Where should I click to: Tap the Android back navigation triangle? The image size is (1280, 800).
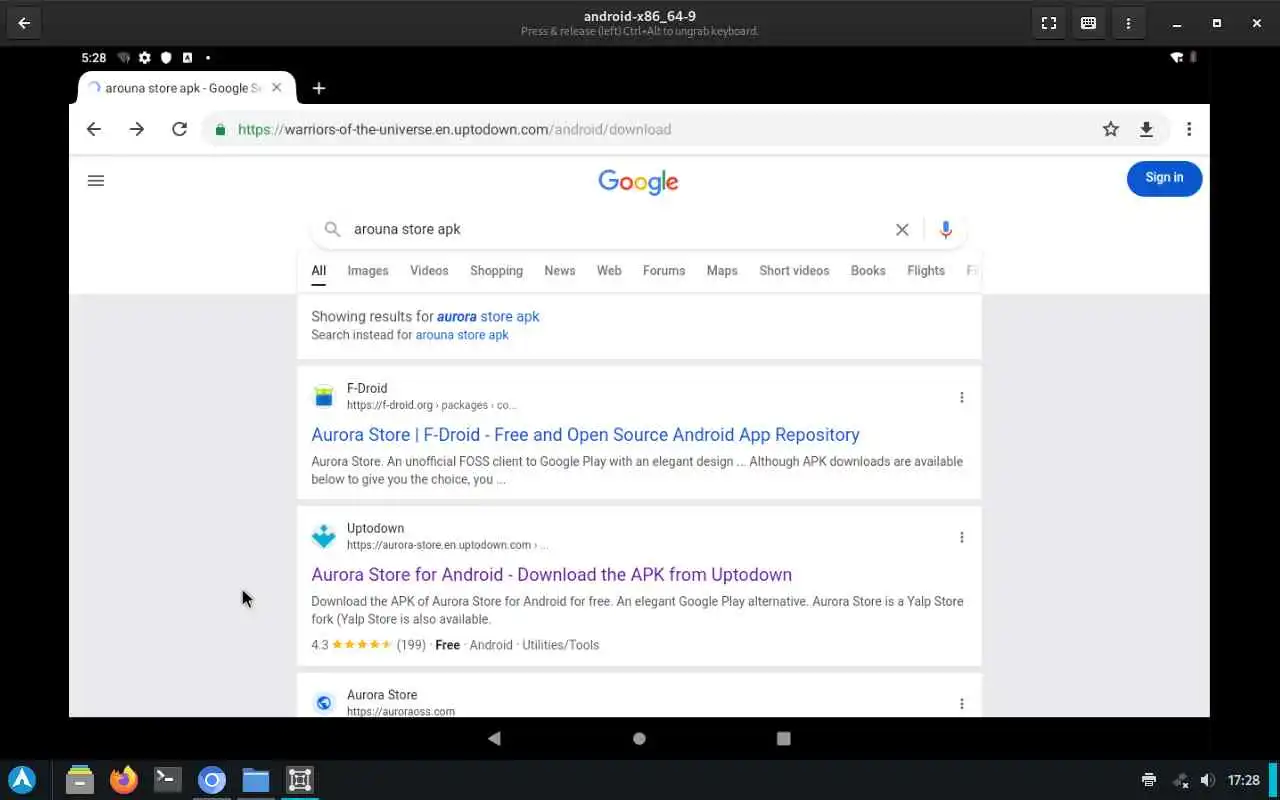coord(494,738)
